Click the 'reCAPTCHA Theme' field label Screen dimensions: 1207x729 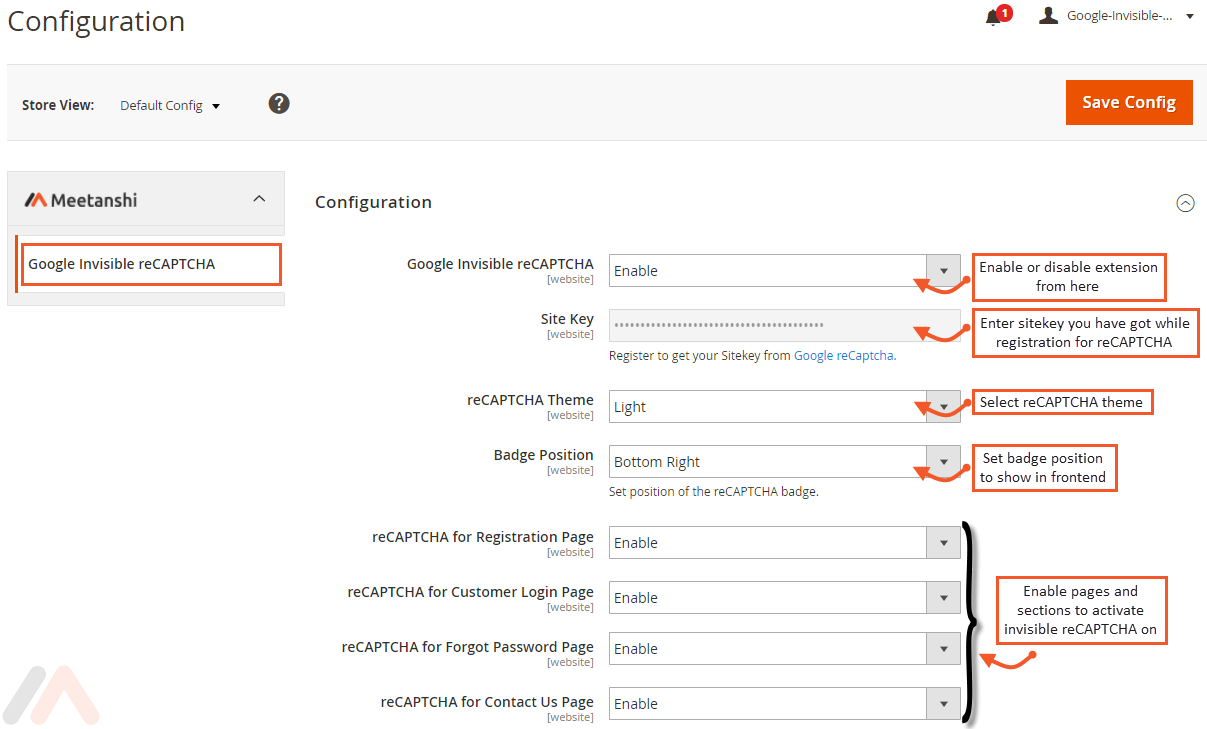(530, 400)
